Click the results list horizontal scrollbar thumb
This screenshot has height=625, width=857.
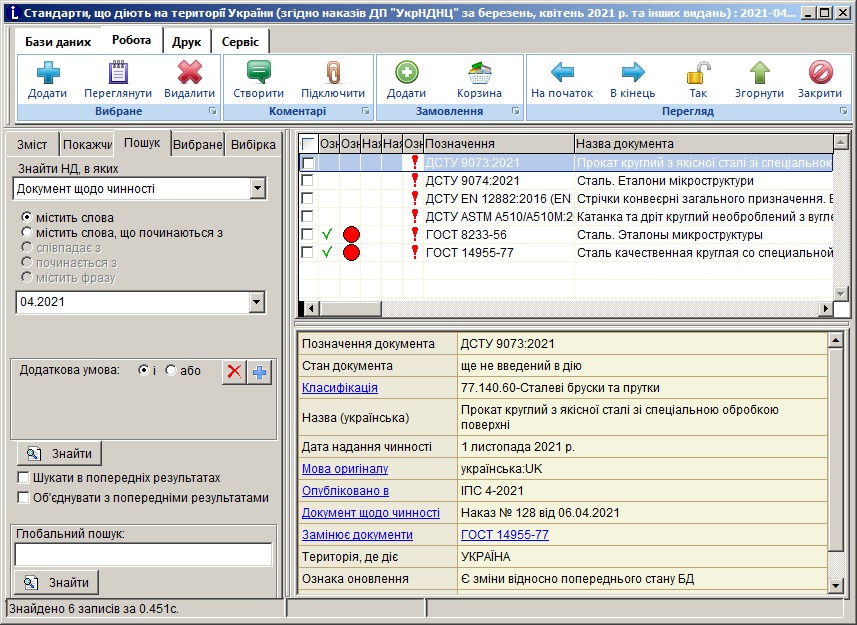(x=350, y=309)
